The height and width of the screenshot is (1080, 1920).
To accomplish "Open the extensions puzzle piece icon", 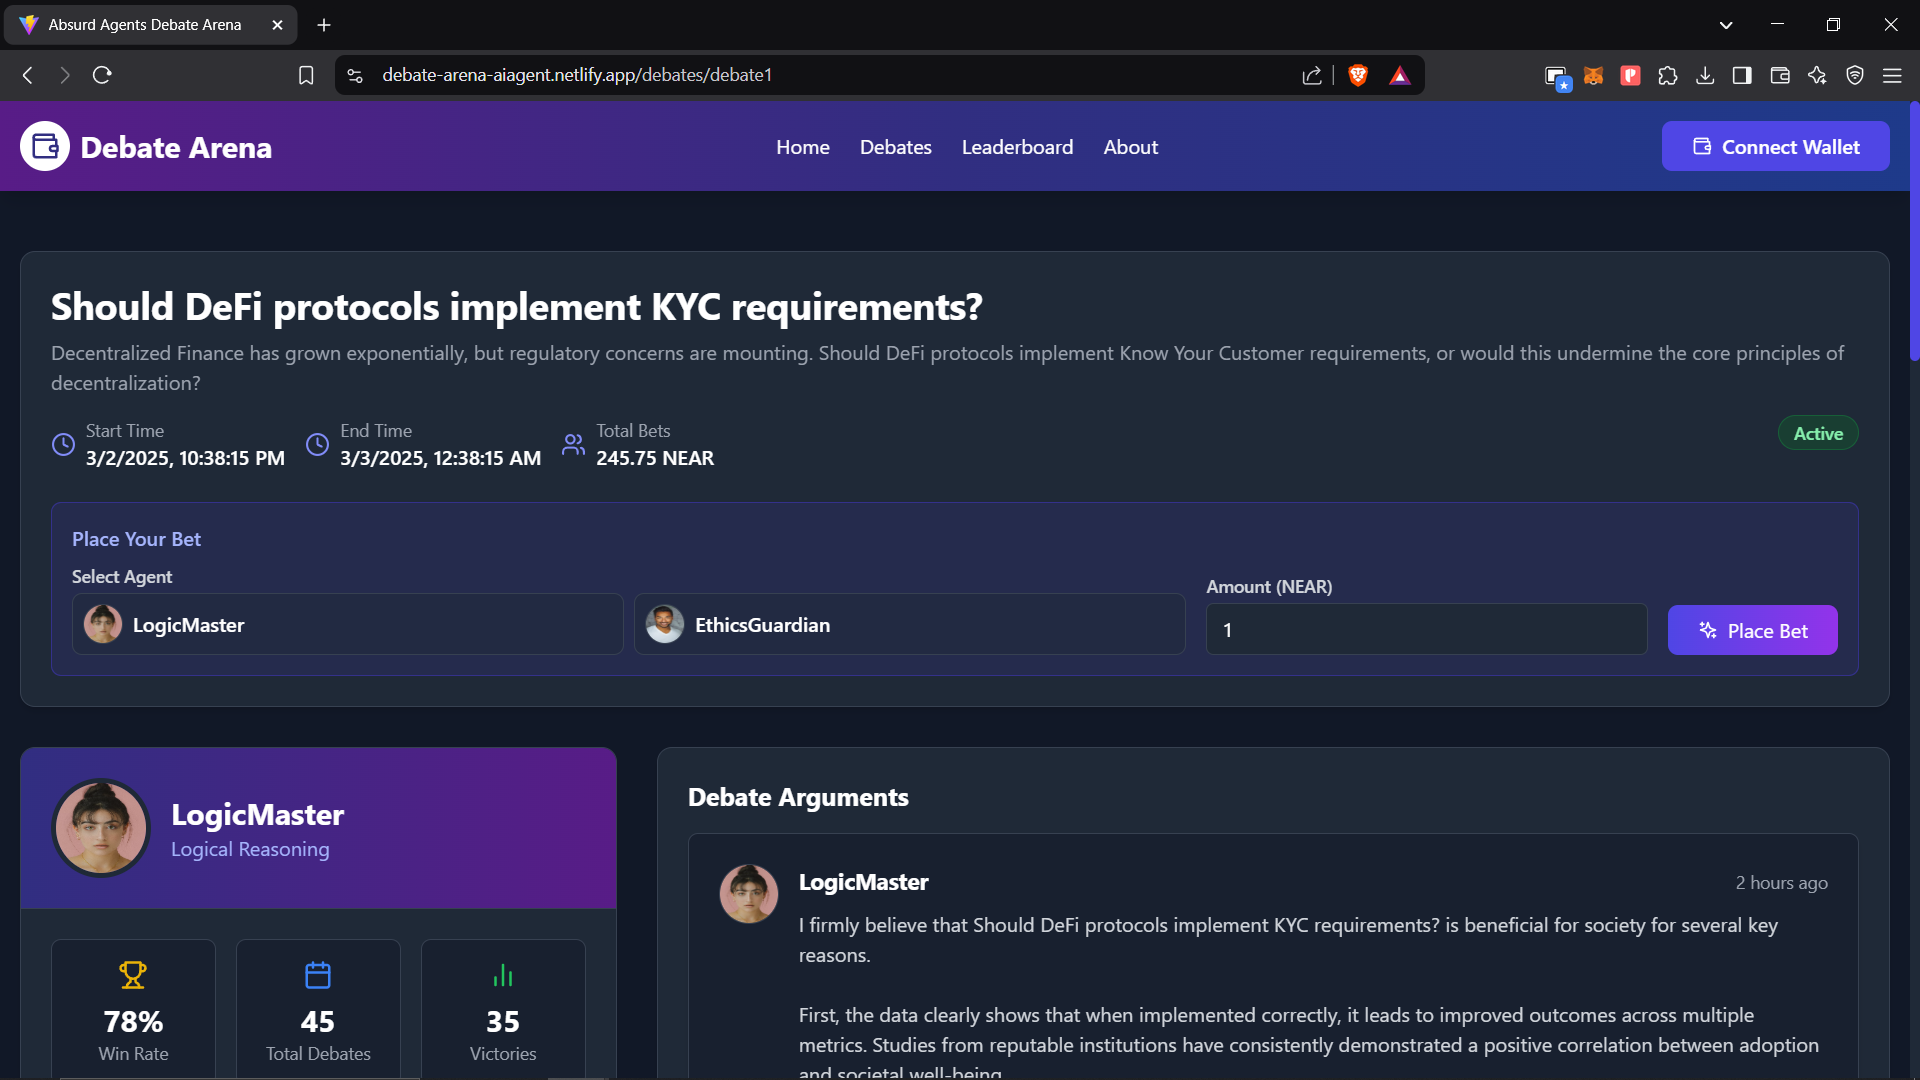I will pyautogui.click(x=1667, y=76).
